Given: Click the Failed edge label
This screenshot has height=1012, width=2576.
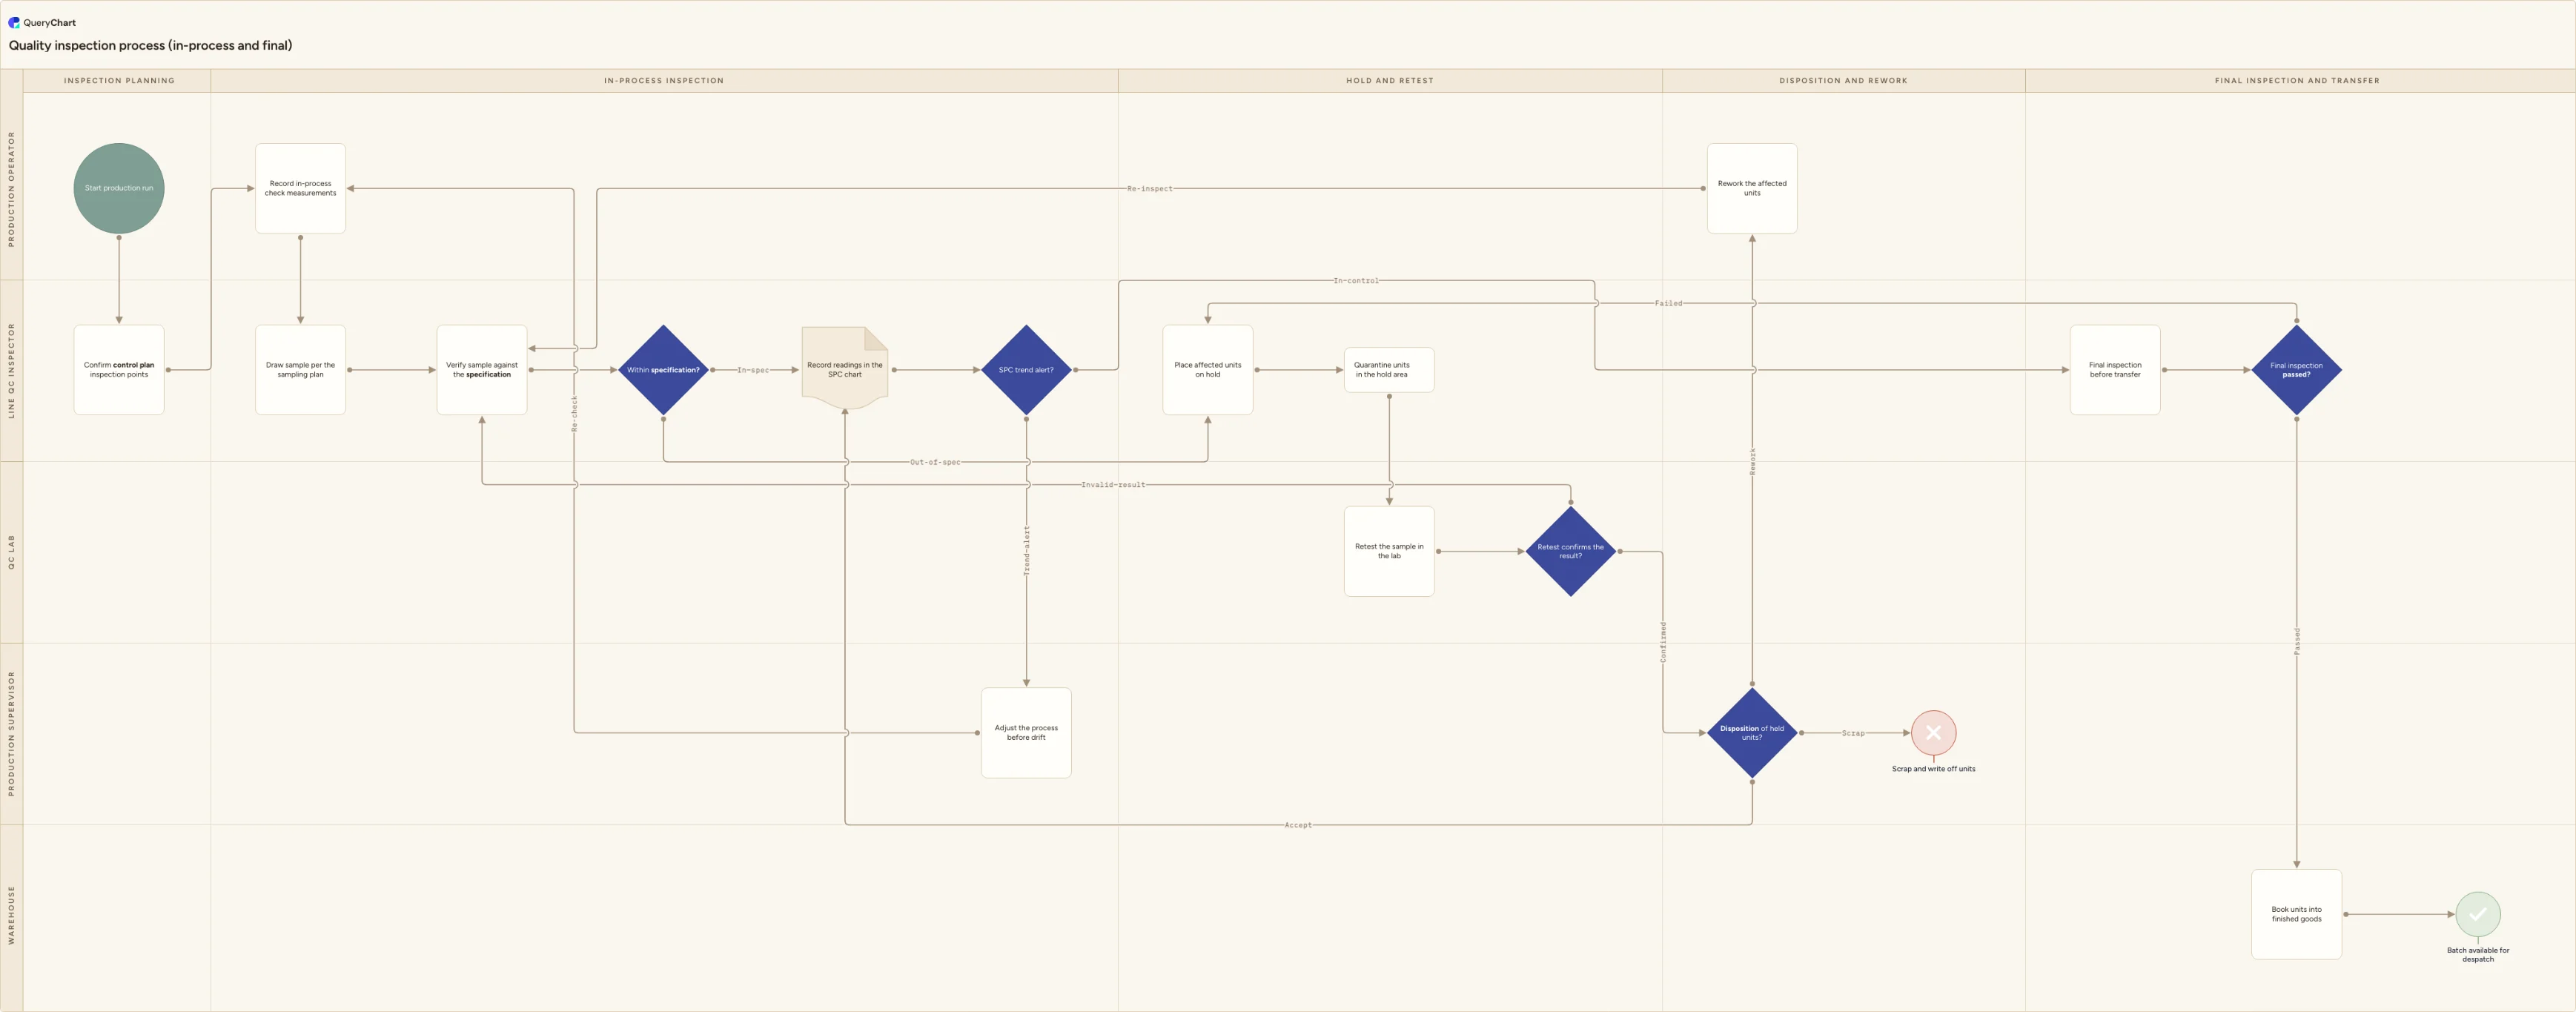Looking at the screenshot, I should click(1668, 303).
